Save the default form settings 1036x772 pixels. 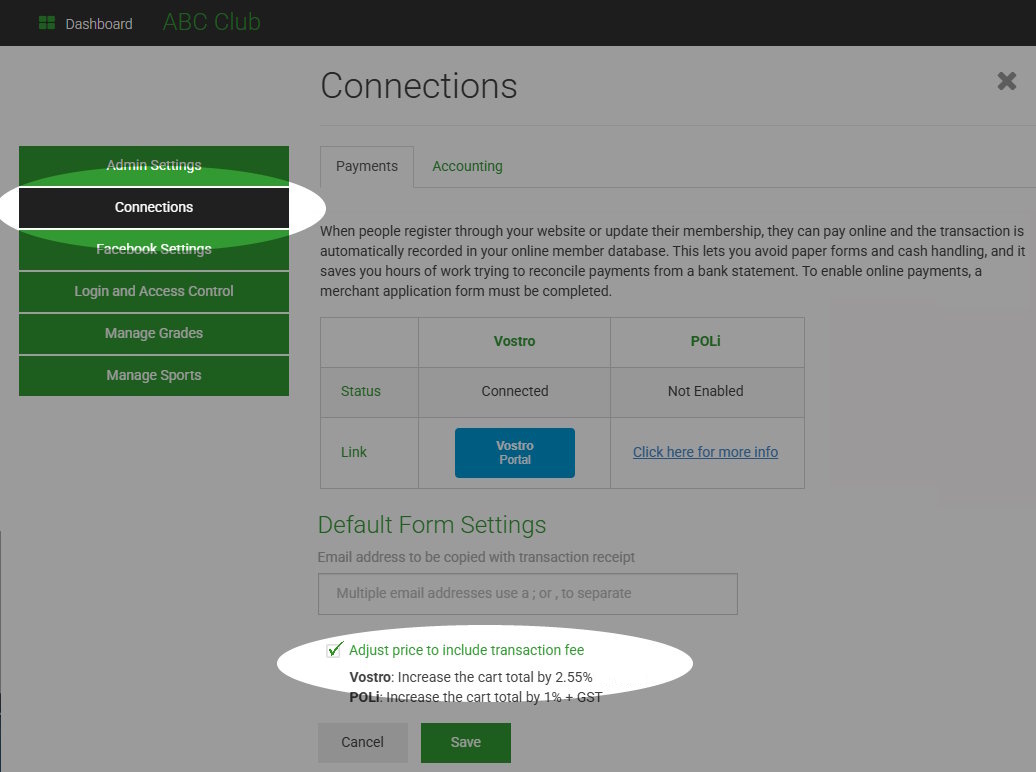pyautogui.click(x=465, y=742)
